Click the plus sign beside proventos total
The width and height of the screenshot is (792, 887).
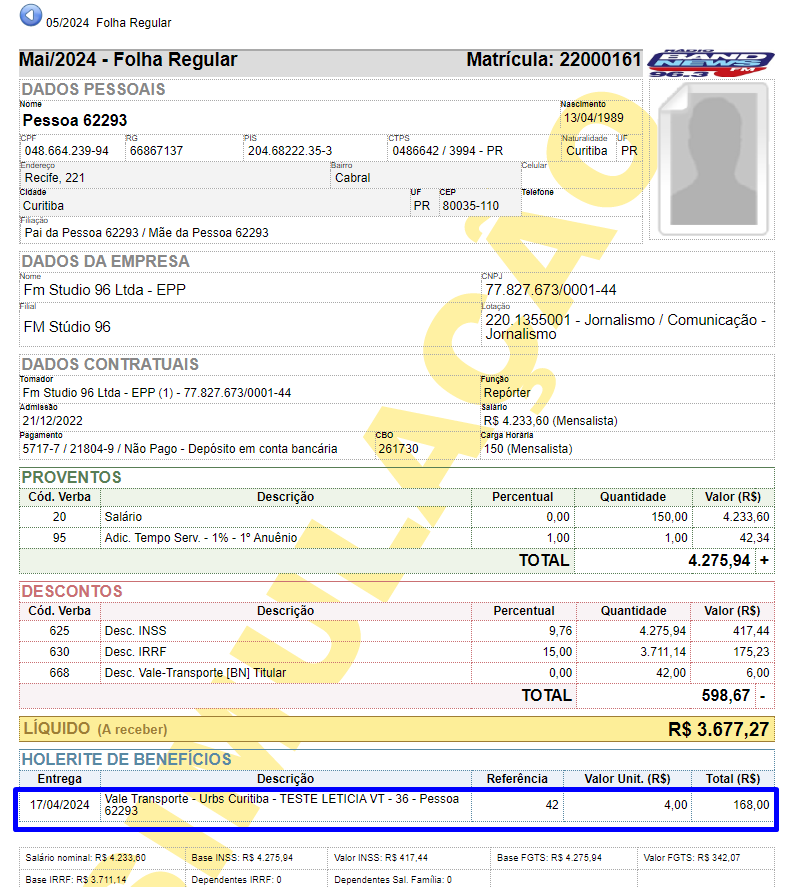pos(764,560)
